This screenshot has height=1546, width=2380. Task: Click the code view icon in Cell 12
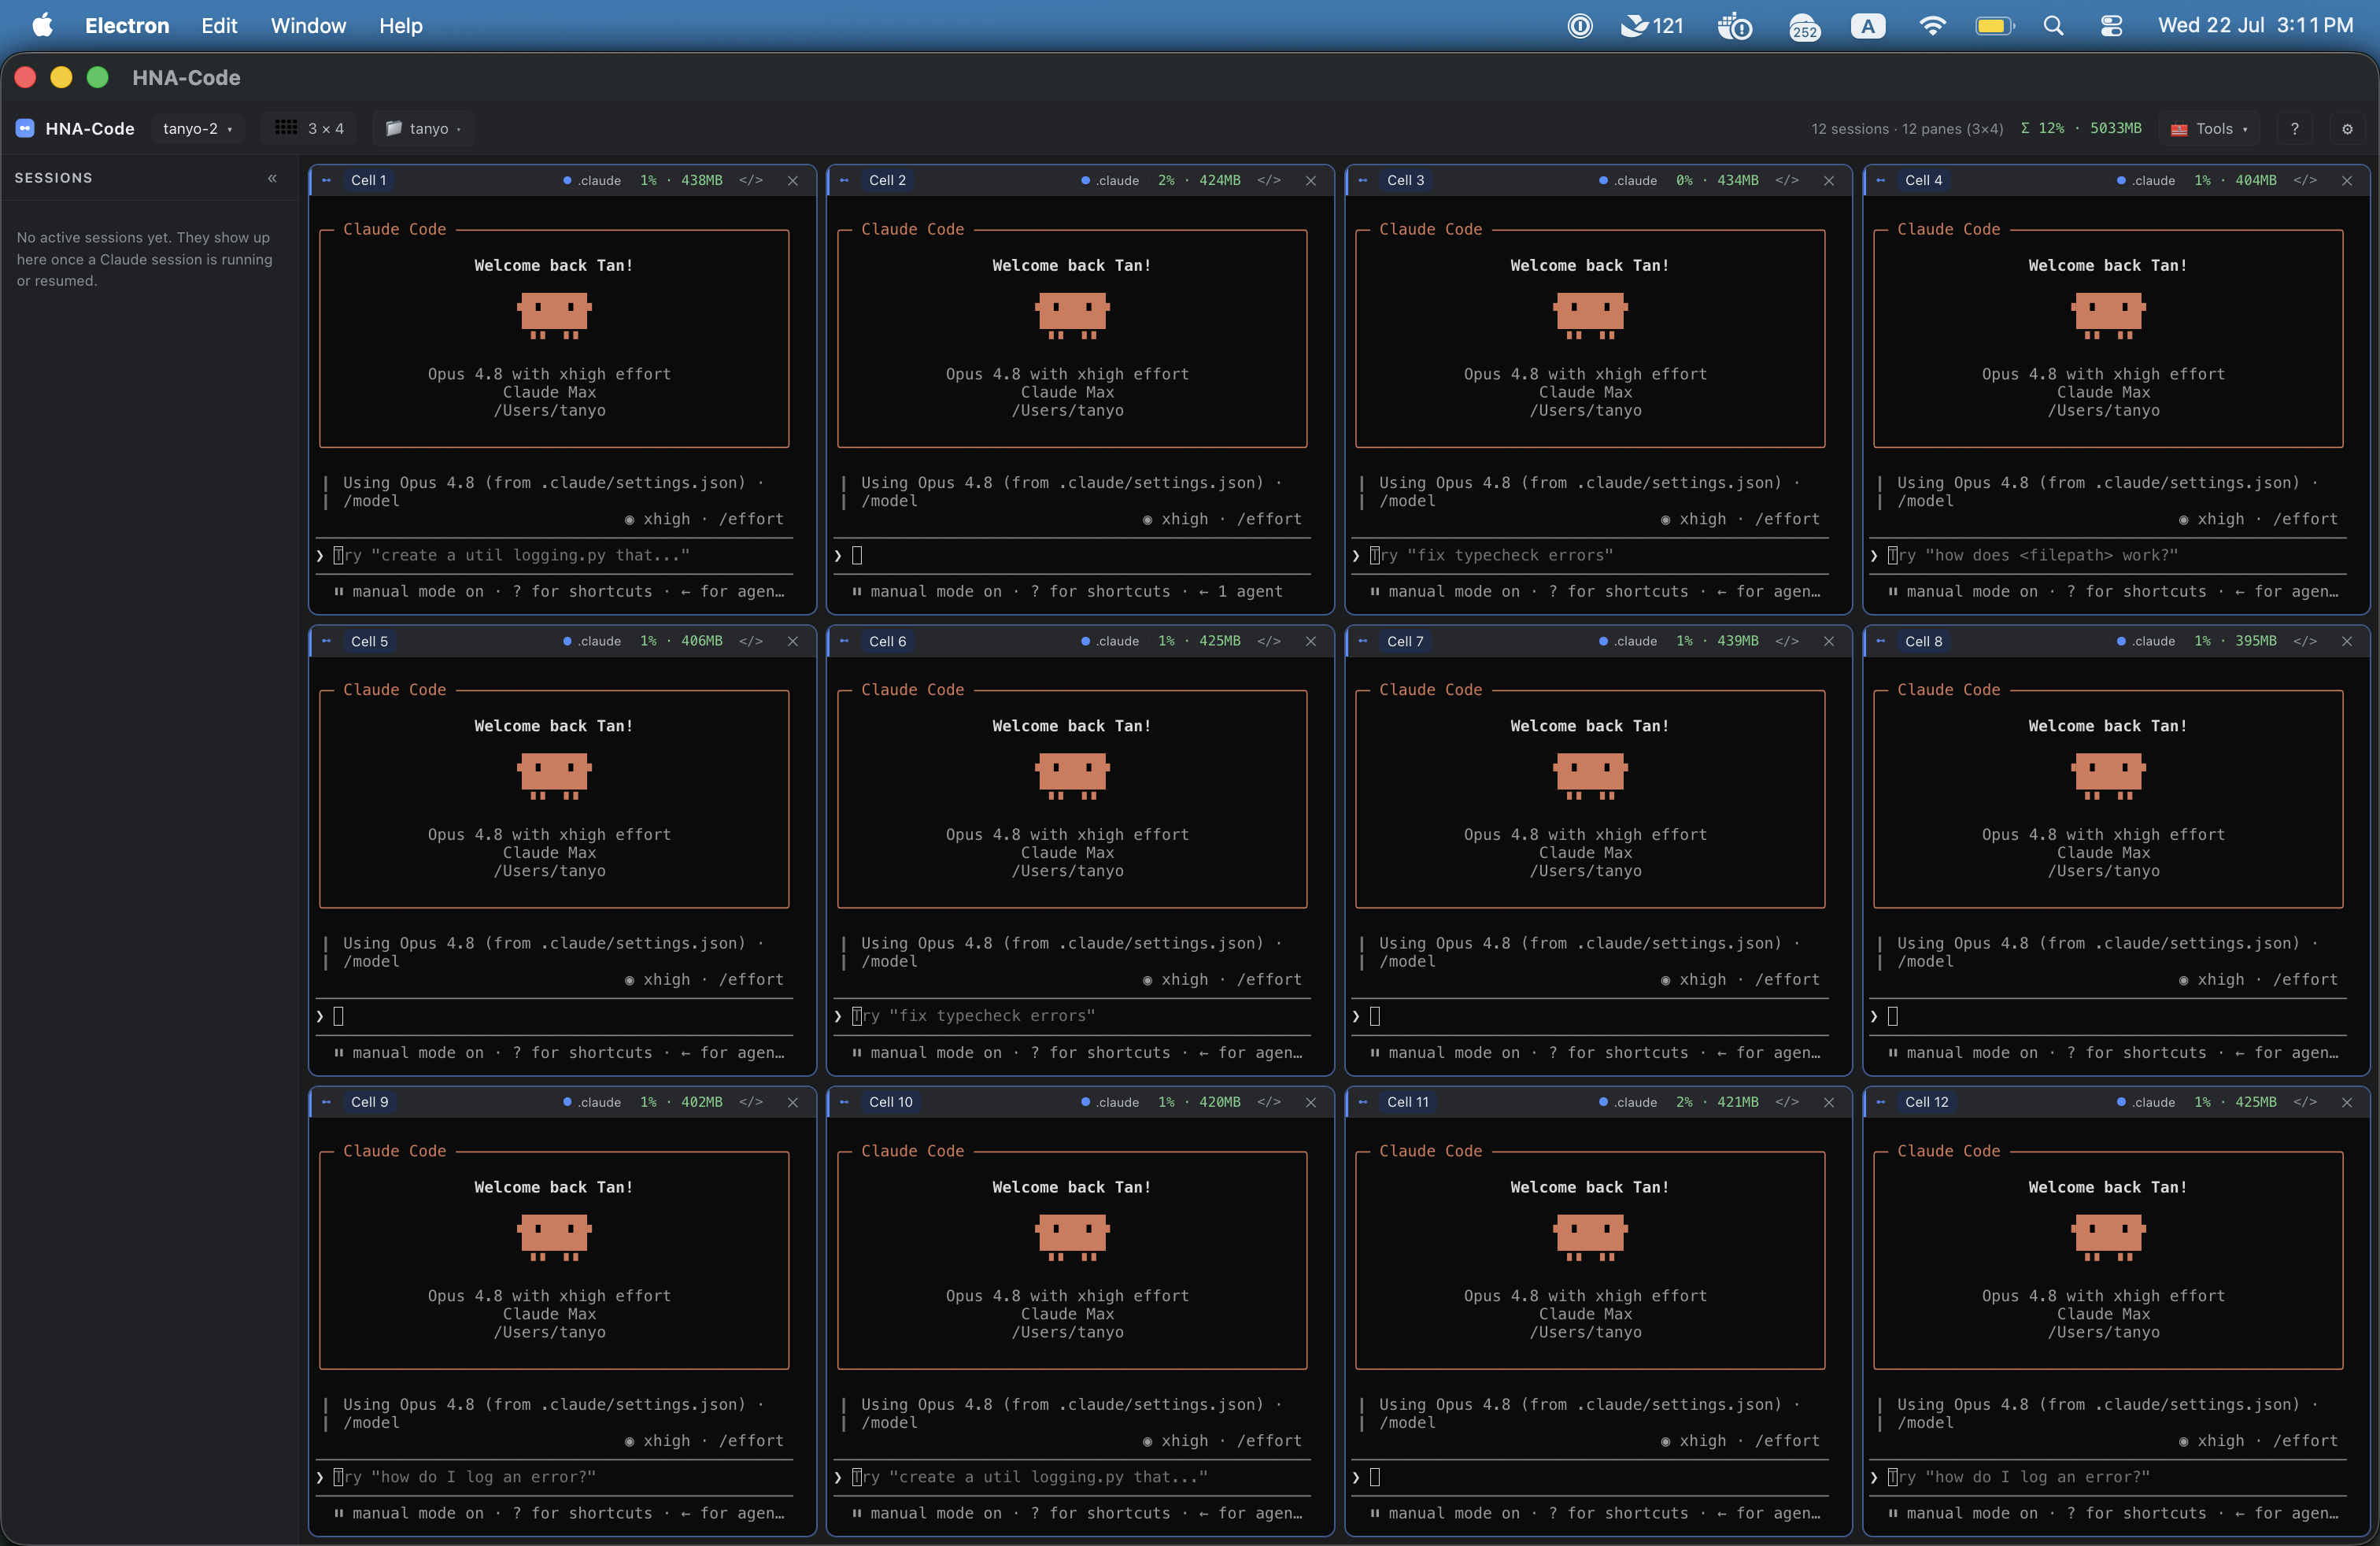coord(2304,1102)
